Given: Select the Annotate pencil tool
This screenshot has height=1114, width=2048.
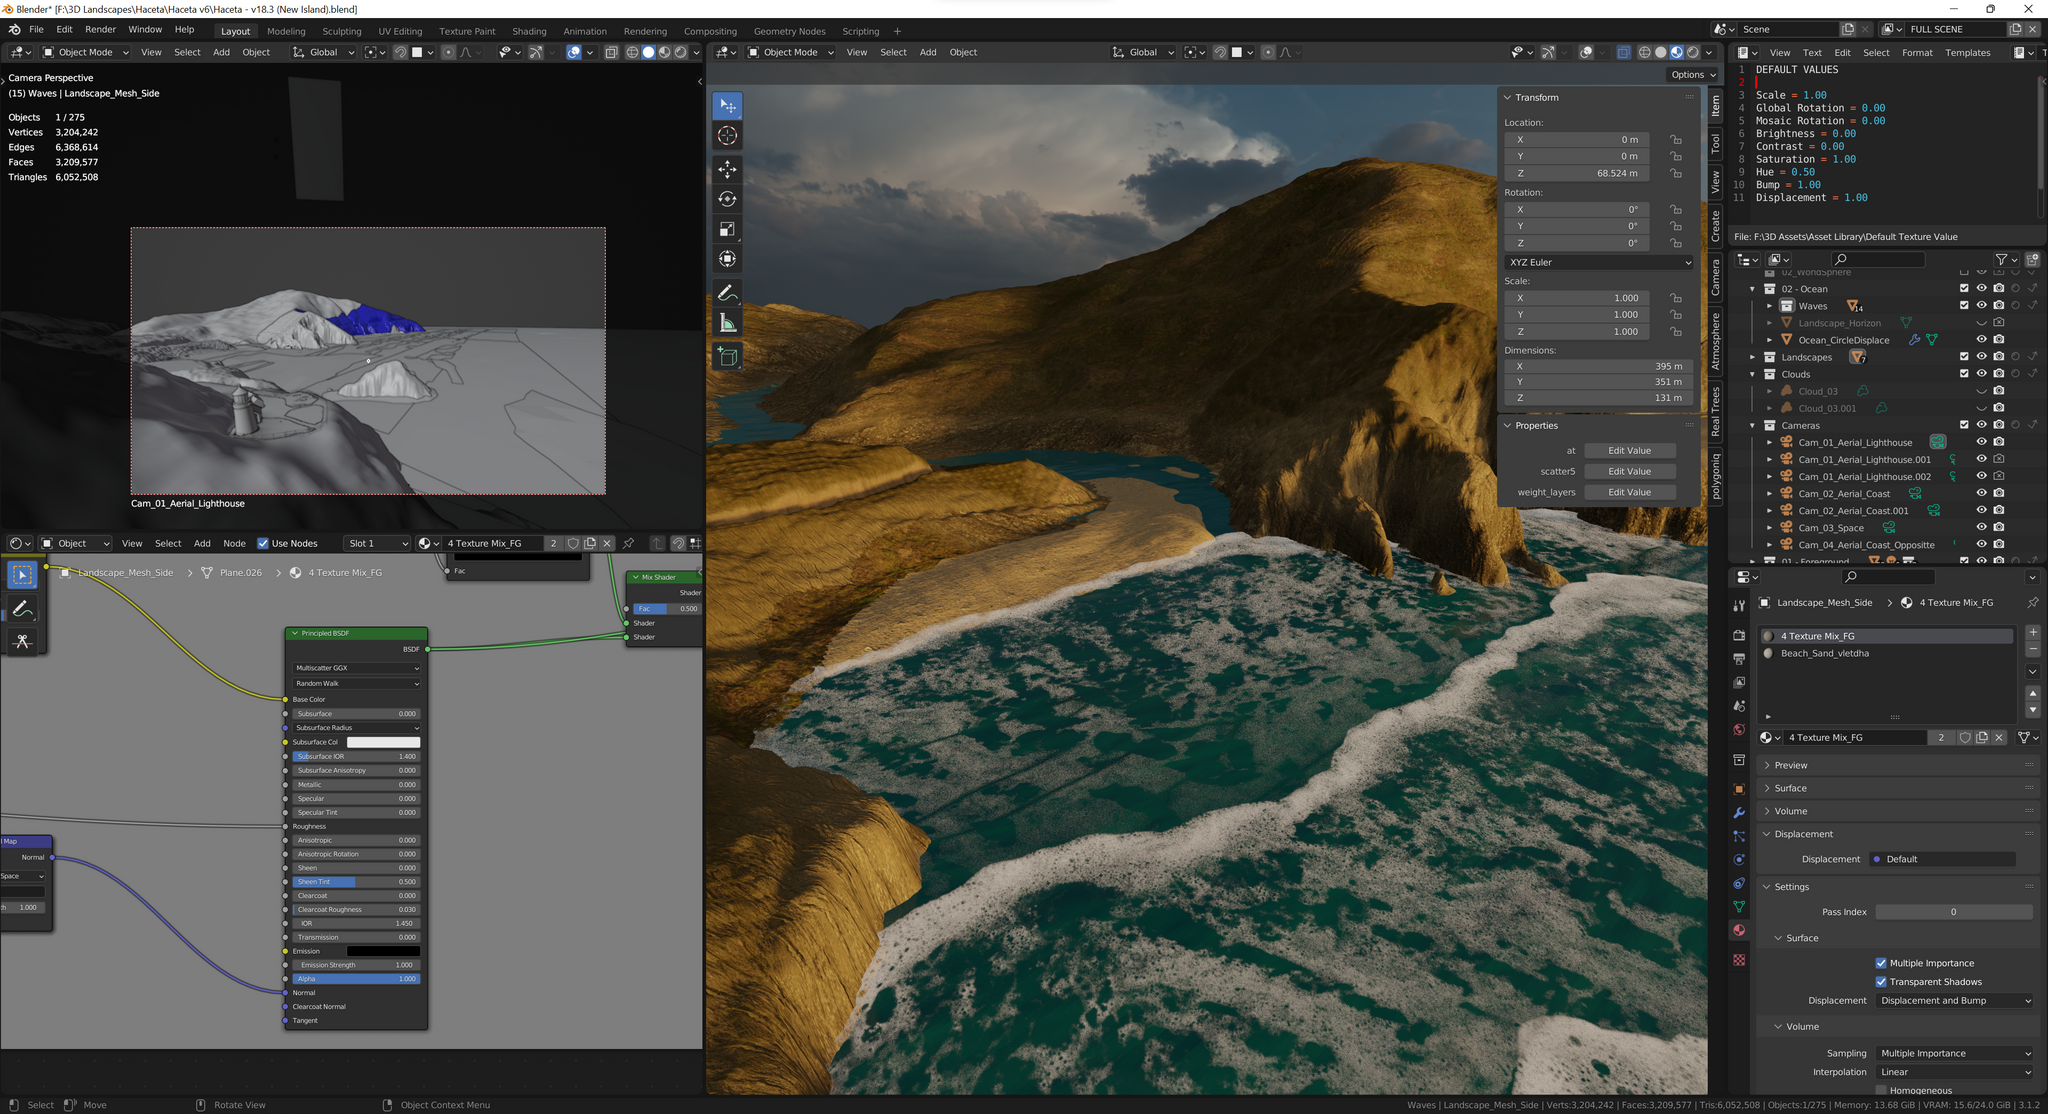Looking at the screenshot, I should click(x=727, y=293).
